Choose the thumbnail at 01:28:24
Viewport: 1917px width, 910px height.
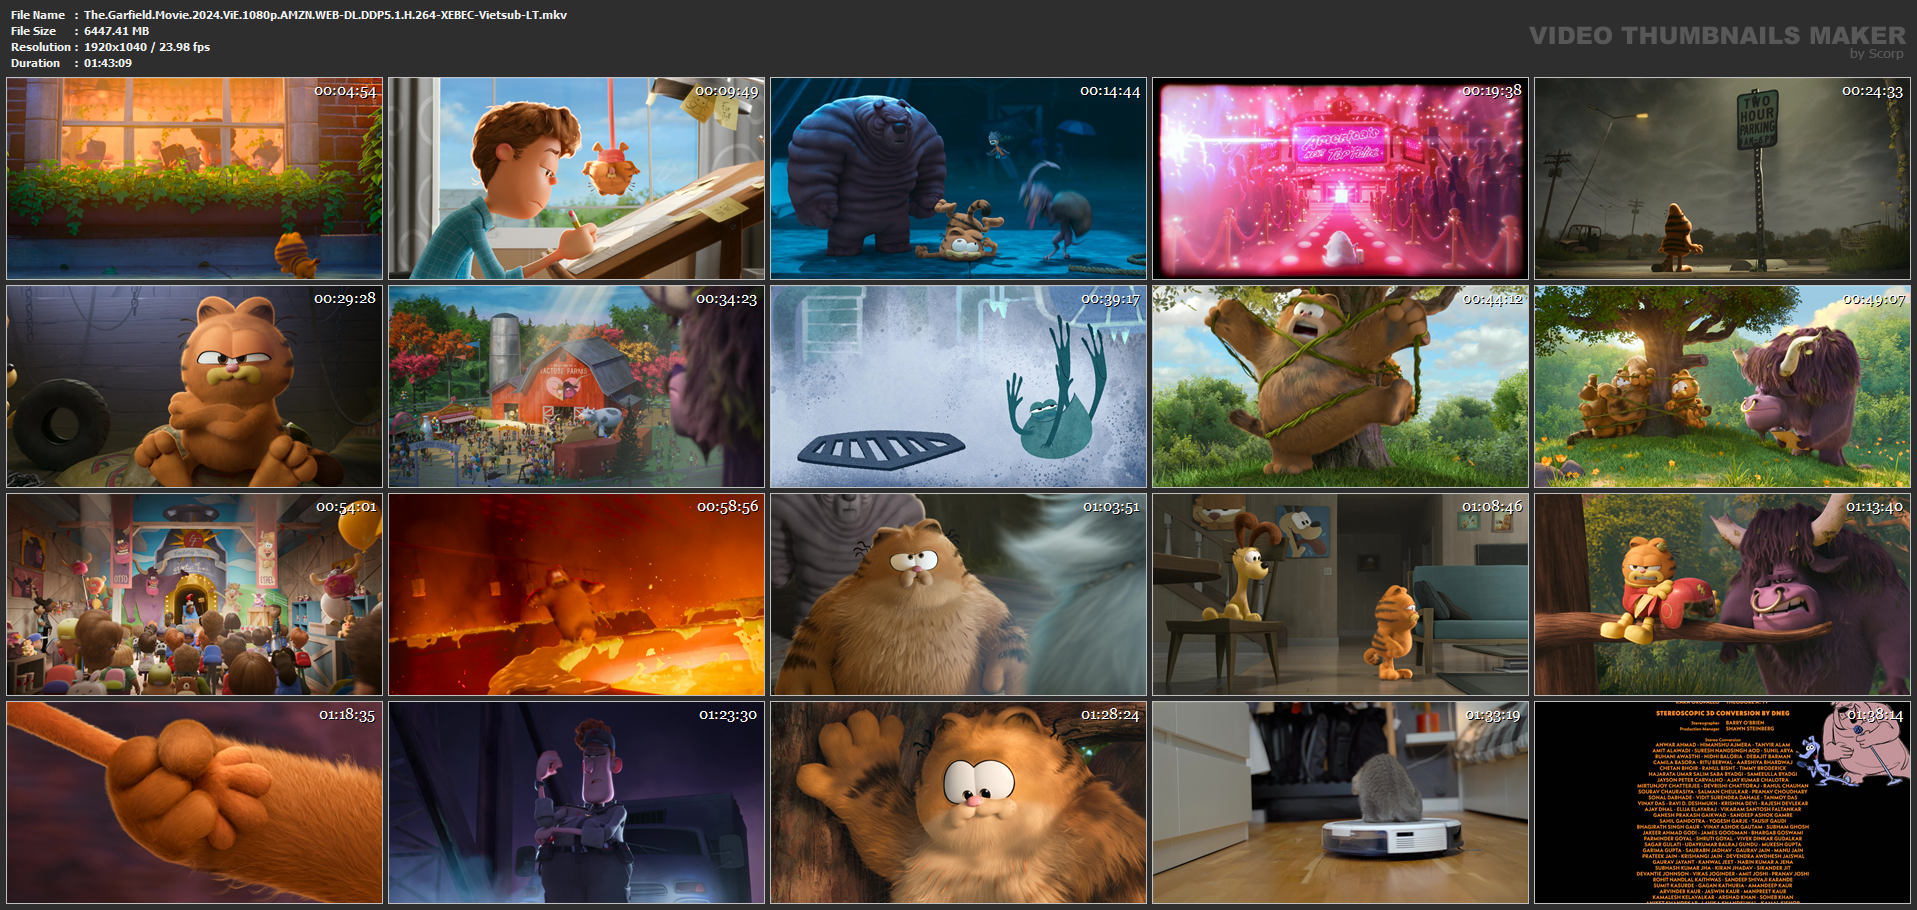958,802
